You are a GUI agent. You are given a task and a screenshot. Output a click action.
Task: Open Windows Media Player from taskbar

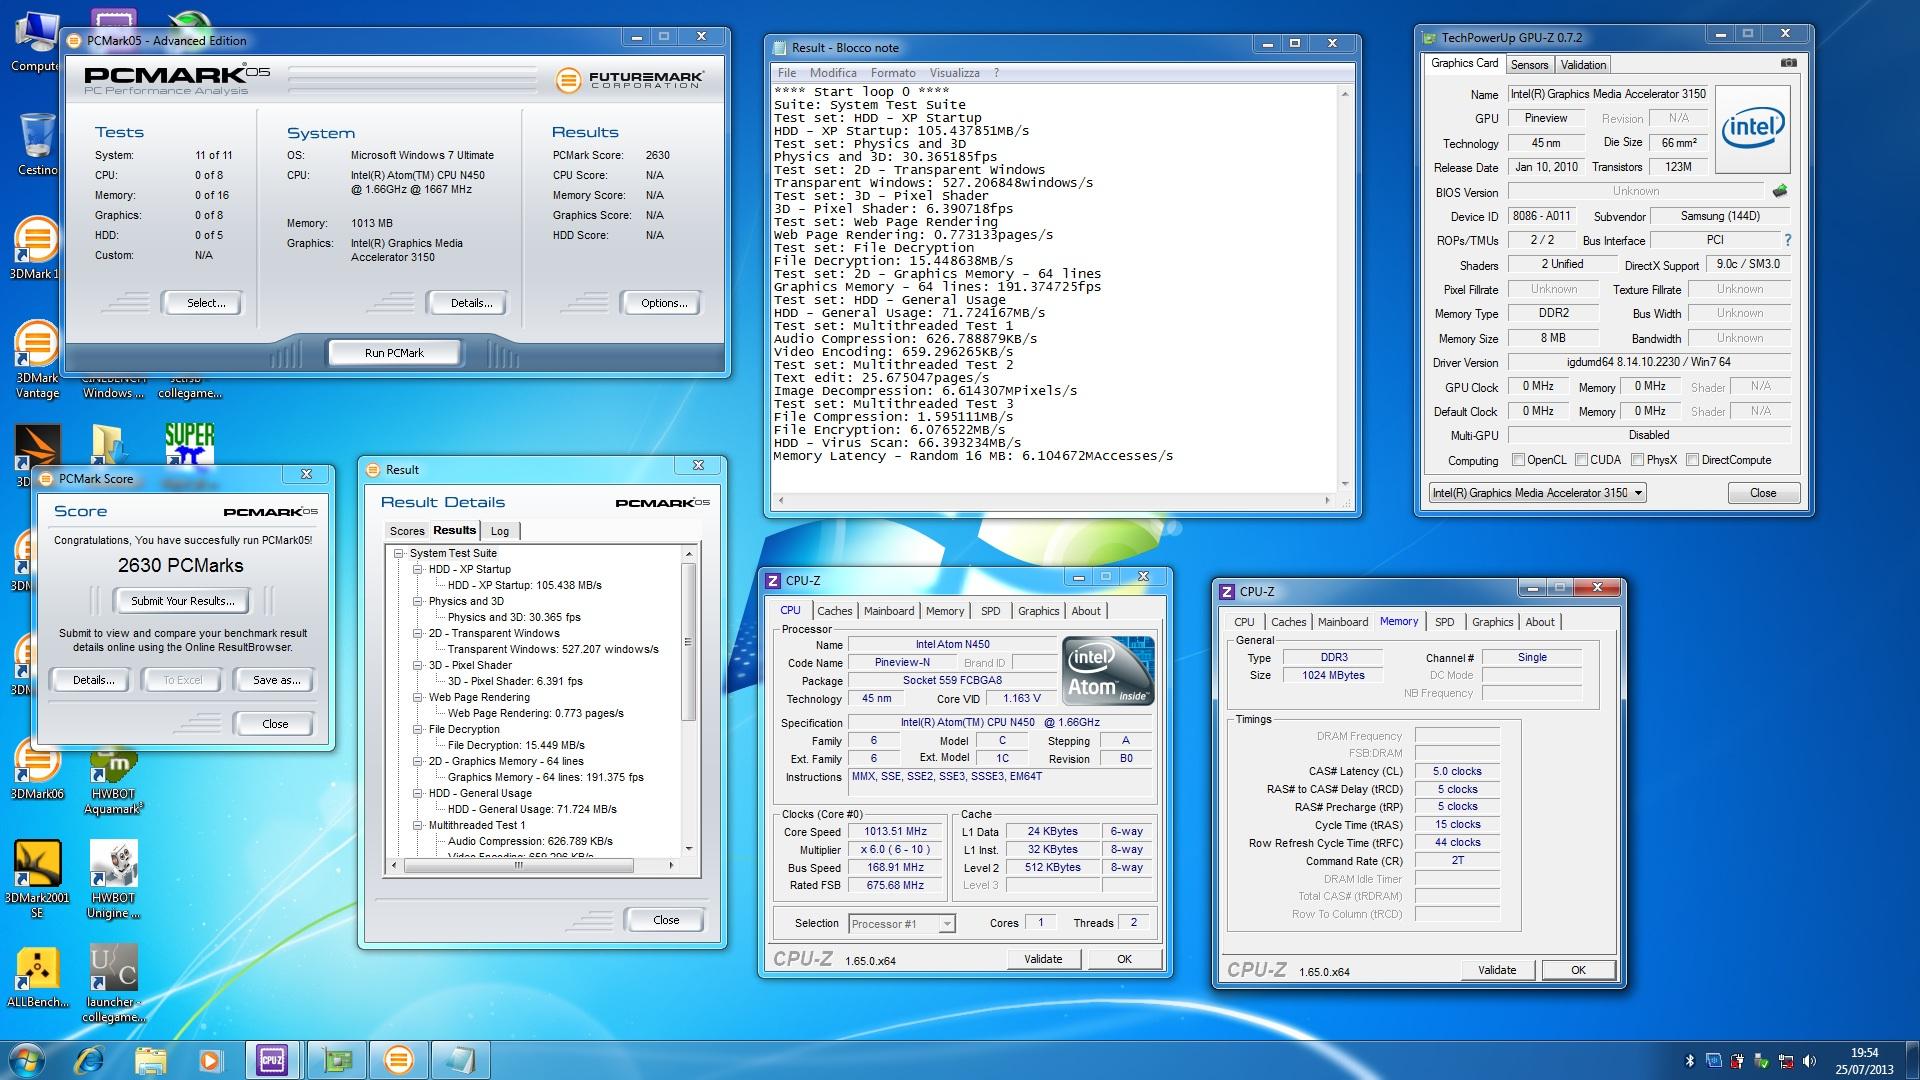[x=210, y=1060]
